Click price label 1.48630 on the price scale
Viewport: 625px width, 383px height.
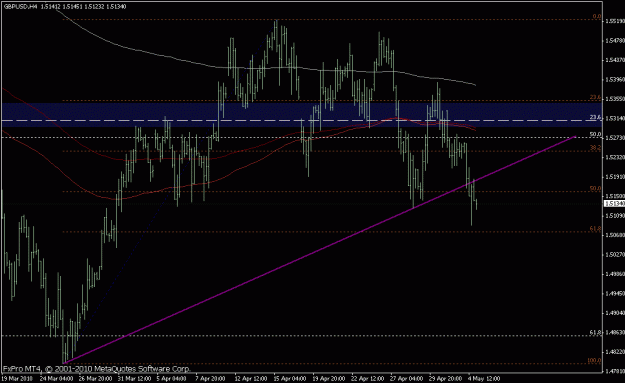point(615,332)
